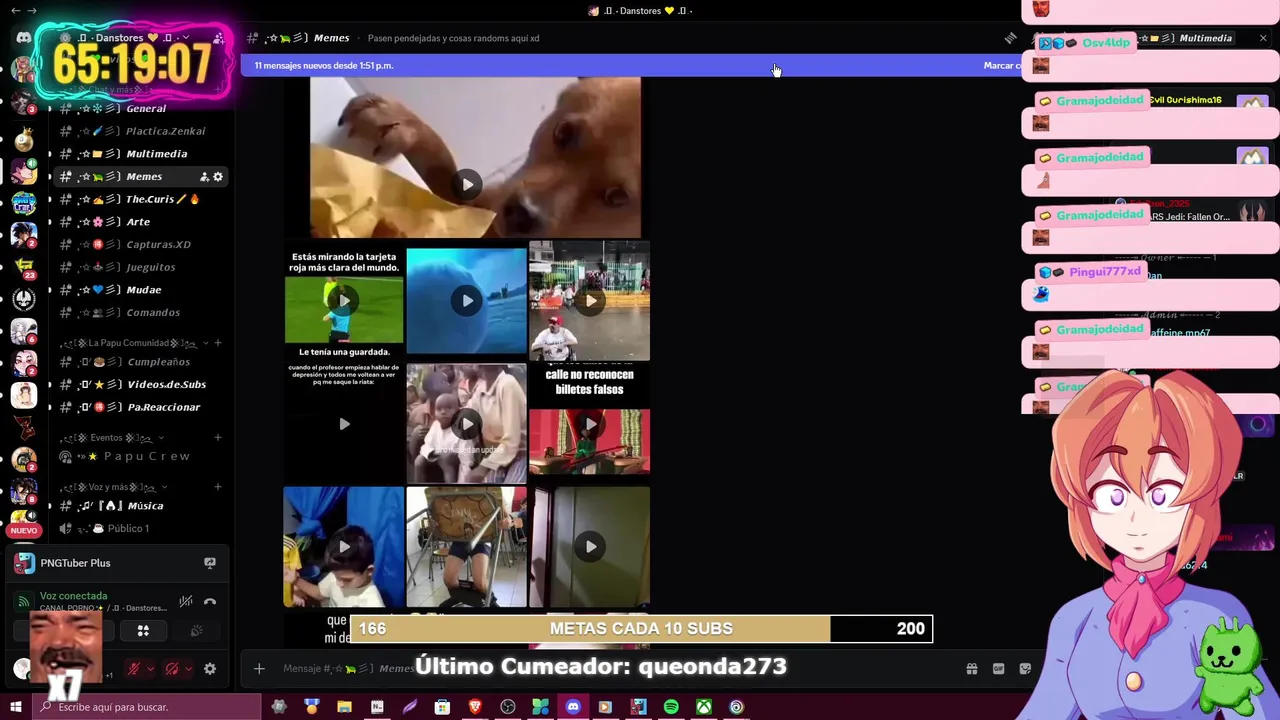Image resolution: width=1280 pixels, height=720 pixels.
Task: Open the Cumpleaños channel
Action: [142, 362]
